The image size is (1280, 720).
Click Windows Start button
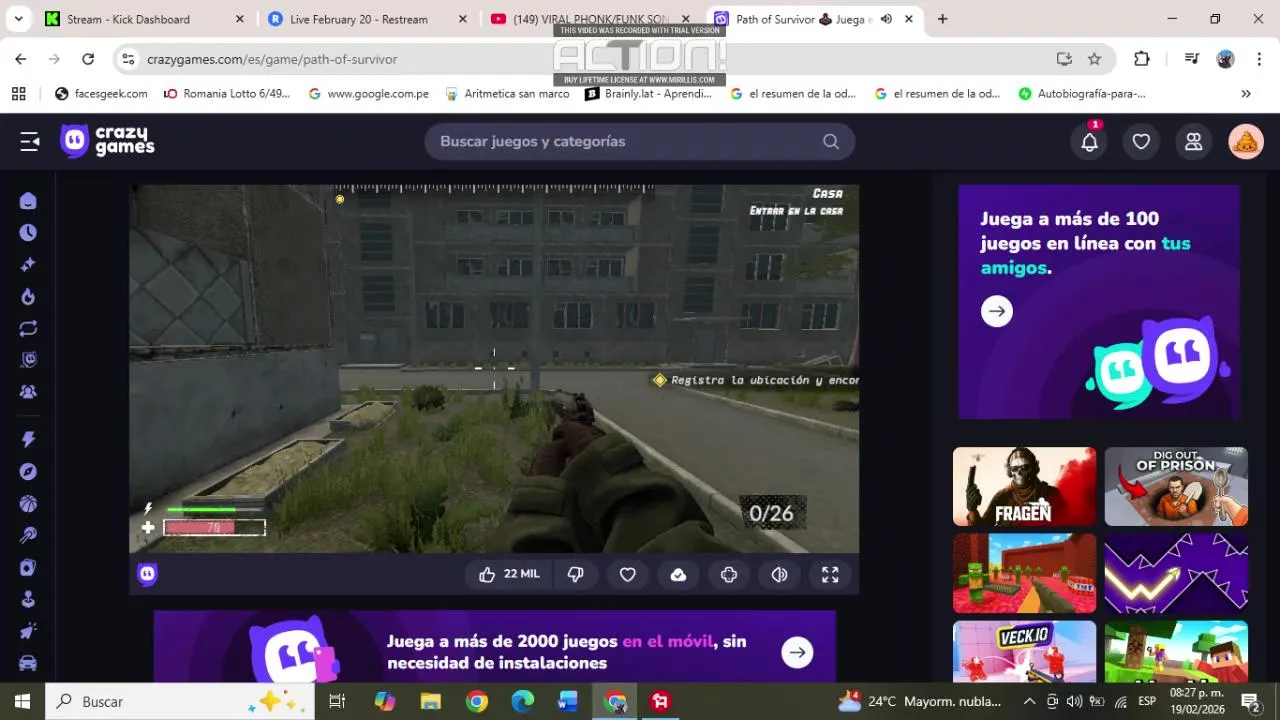[22, 701]
